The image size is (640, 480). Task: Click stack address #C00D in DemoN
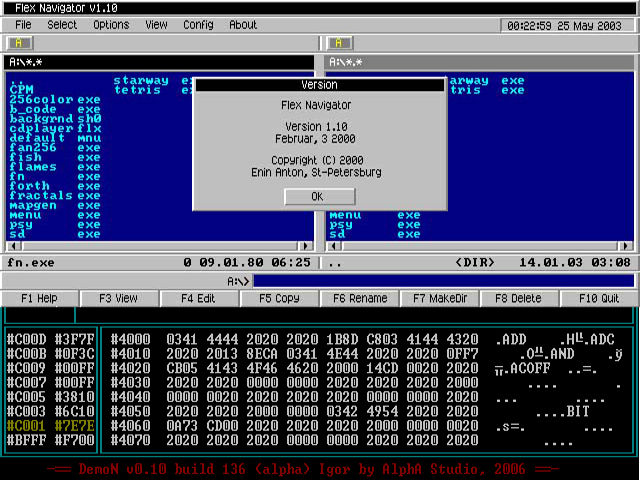(26, 340)
